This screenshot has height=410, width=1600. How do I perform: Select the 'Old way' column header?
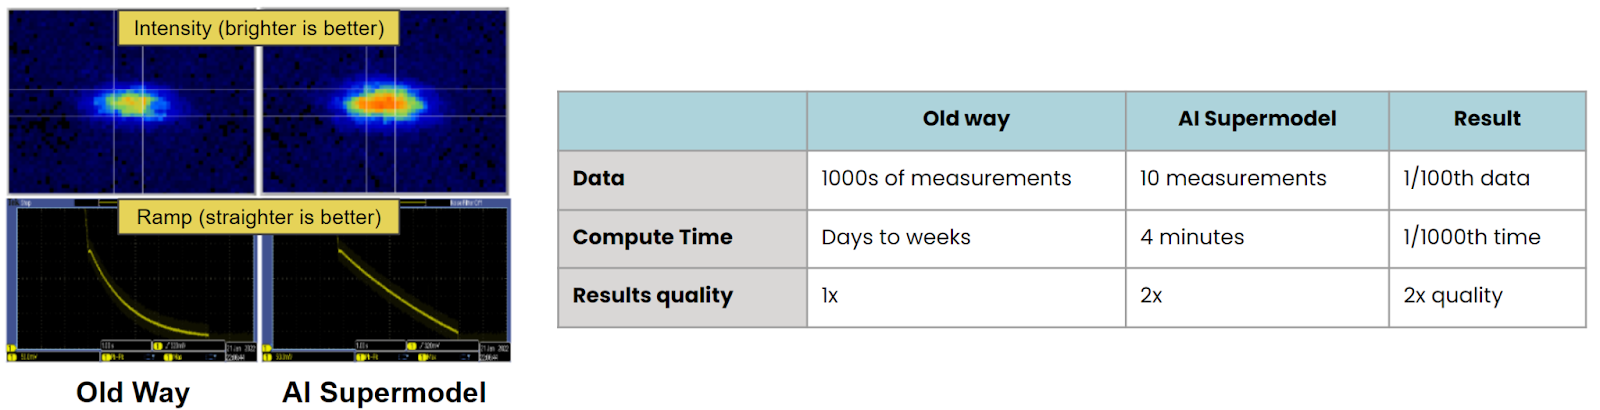coord(966,120)
